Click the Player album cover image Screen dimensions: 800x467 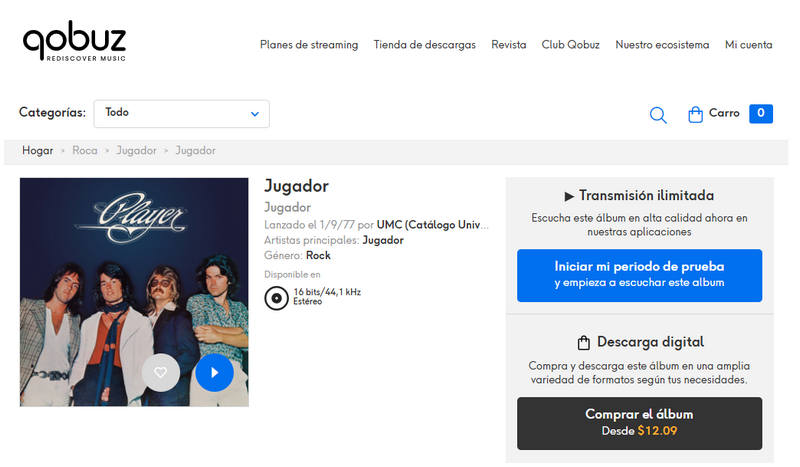[134, 260]
